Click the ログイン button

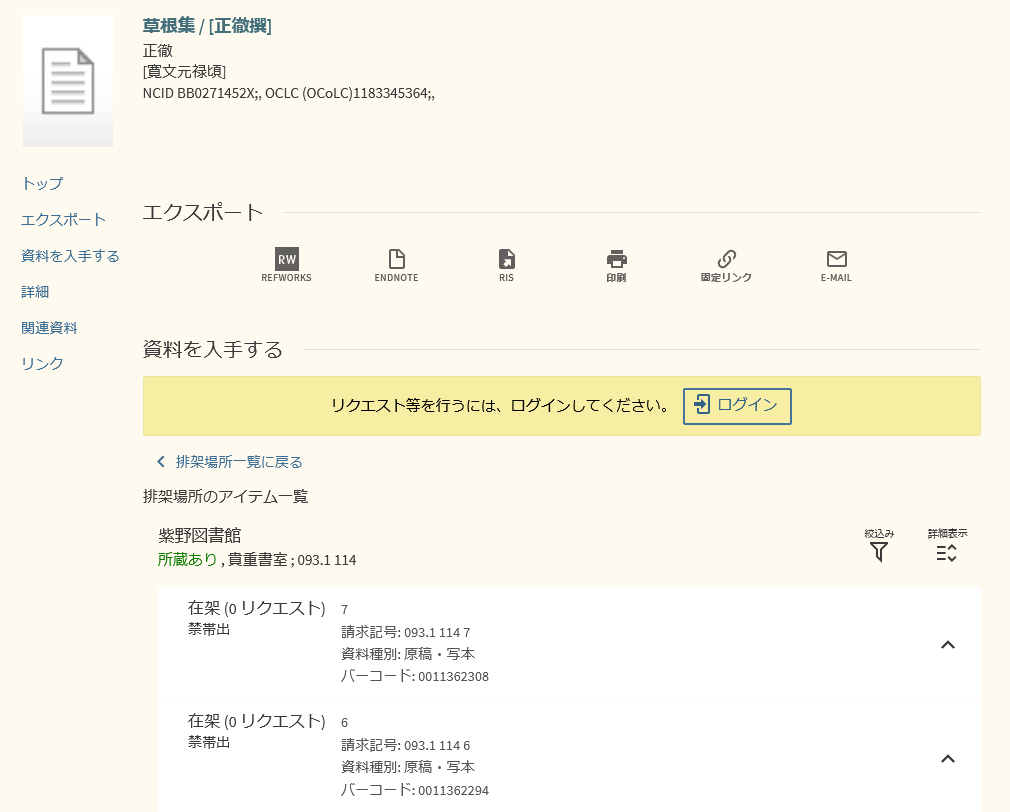[x=737, y=406]
